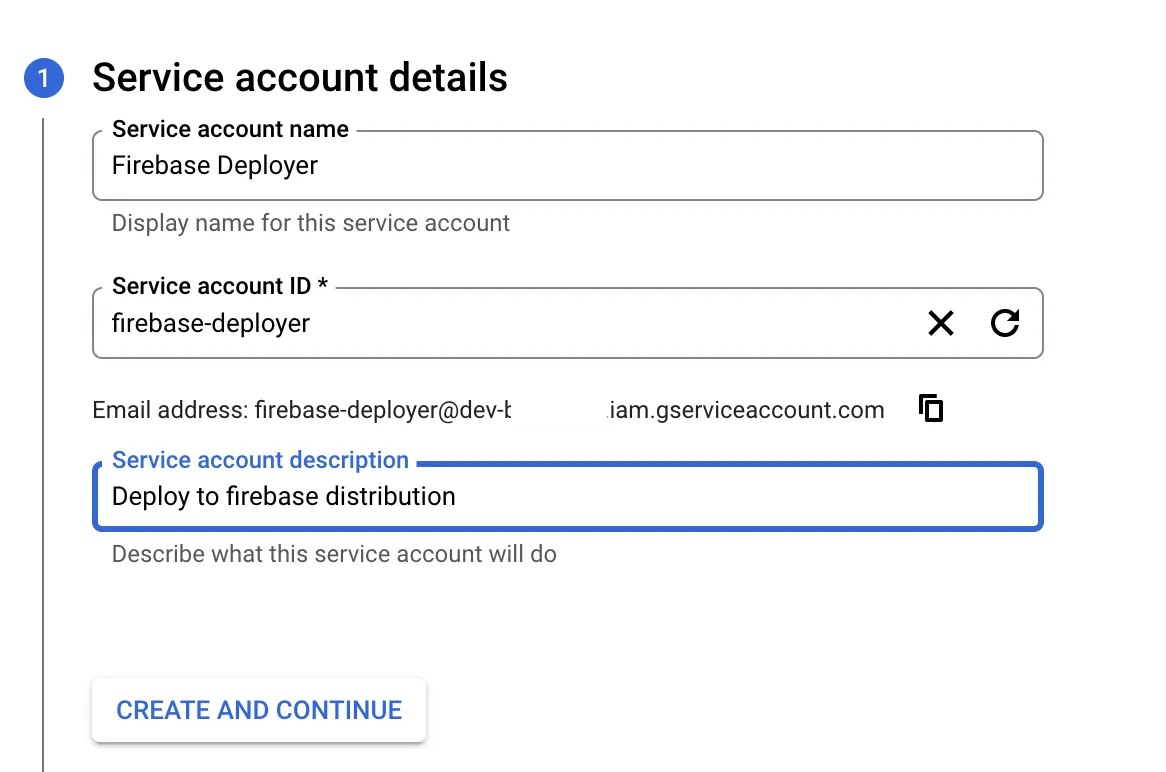Click the Create and Continue button

pyautogui.click(x=259, y=710)
